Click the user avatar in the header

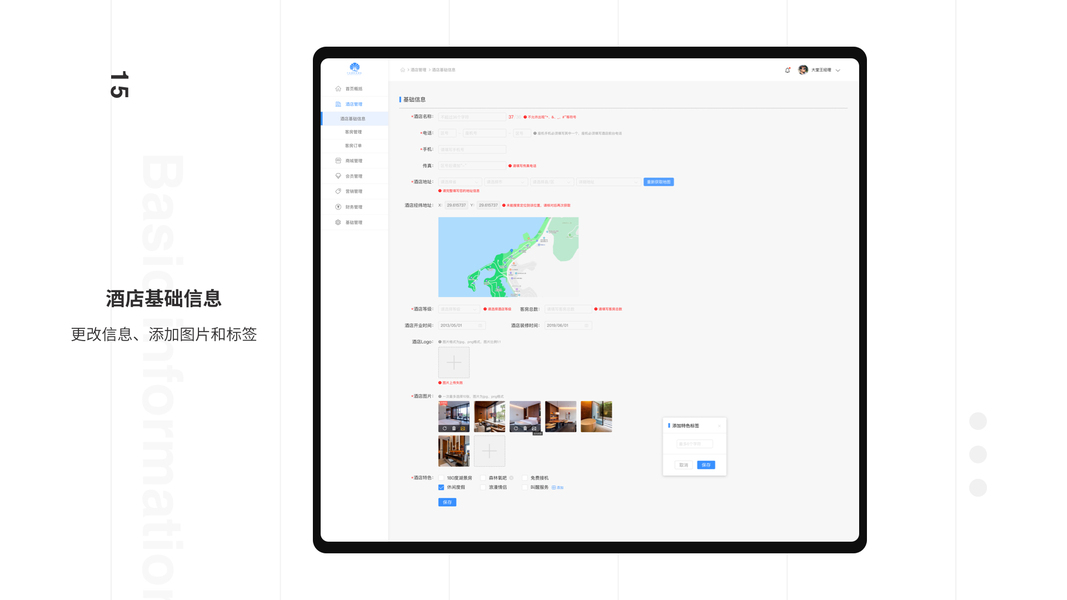coord(803,70)
